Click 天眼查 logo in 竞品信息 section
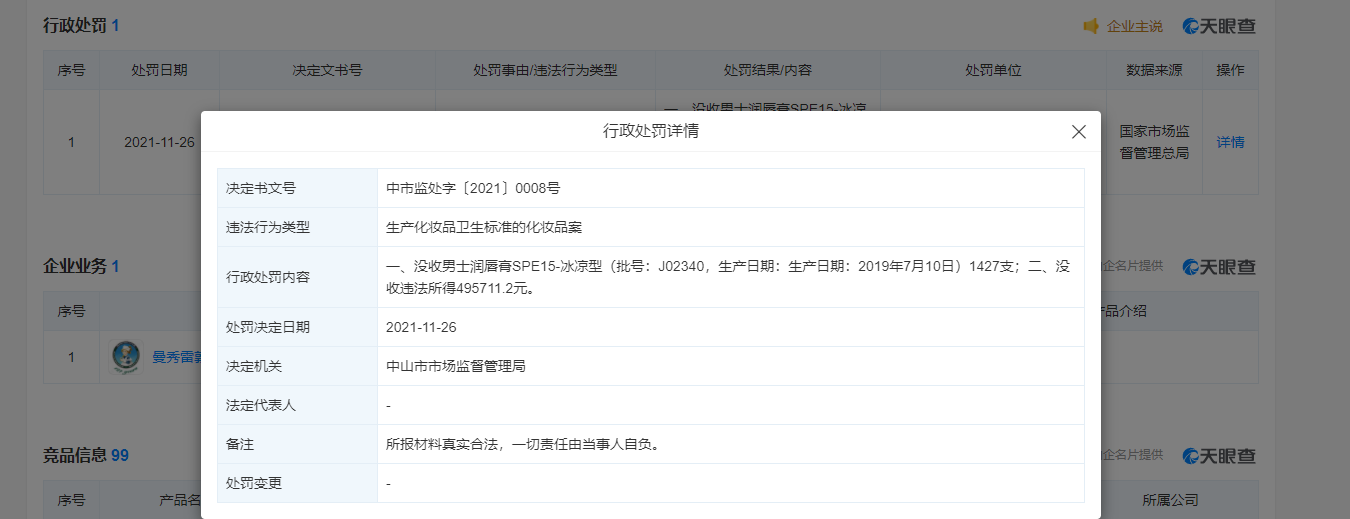Screen dimensions: 1350x519 tap(1218, 455)
